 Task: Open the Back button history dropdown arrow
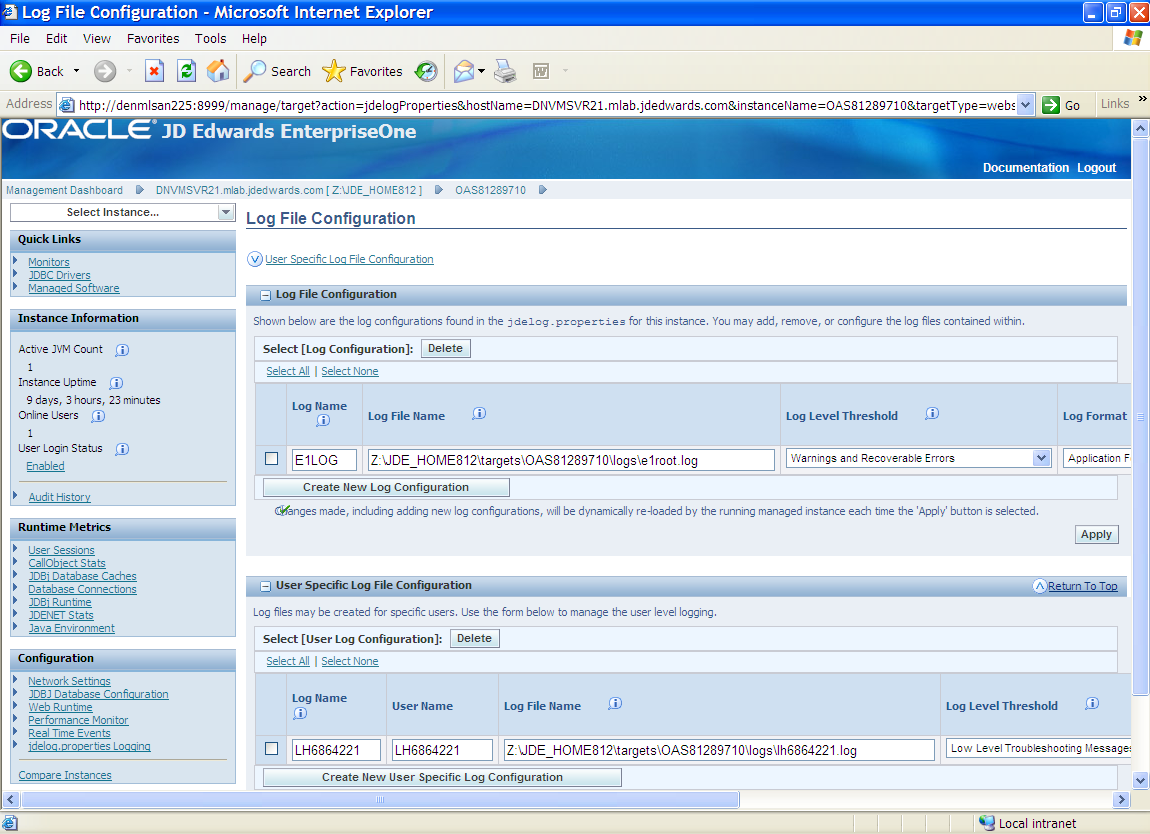point(76,71)
